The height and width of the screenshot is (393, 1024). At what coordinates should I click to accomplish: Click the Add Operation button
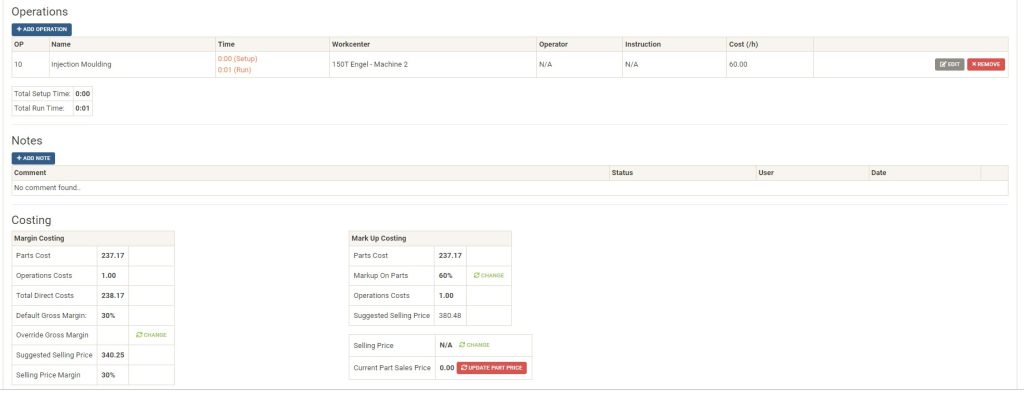pyautogui.click(x=42, y=29)
